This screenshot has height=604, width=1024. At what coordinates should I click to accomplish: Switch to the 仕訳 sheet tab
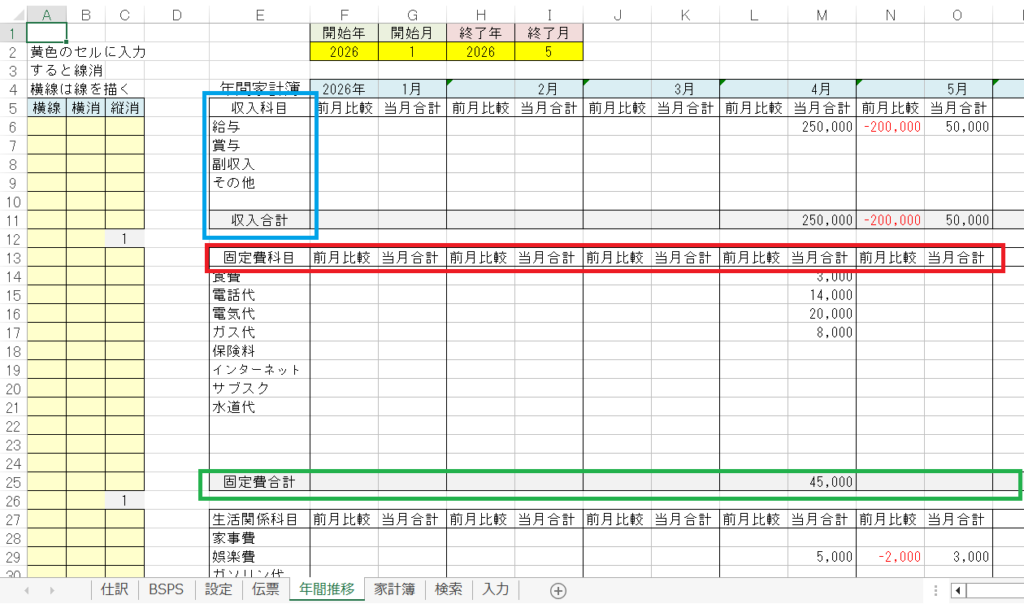[113, 590]
